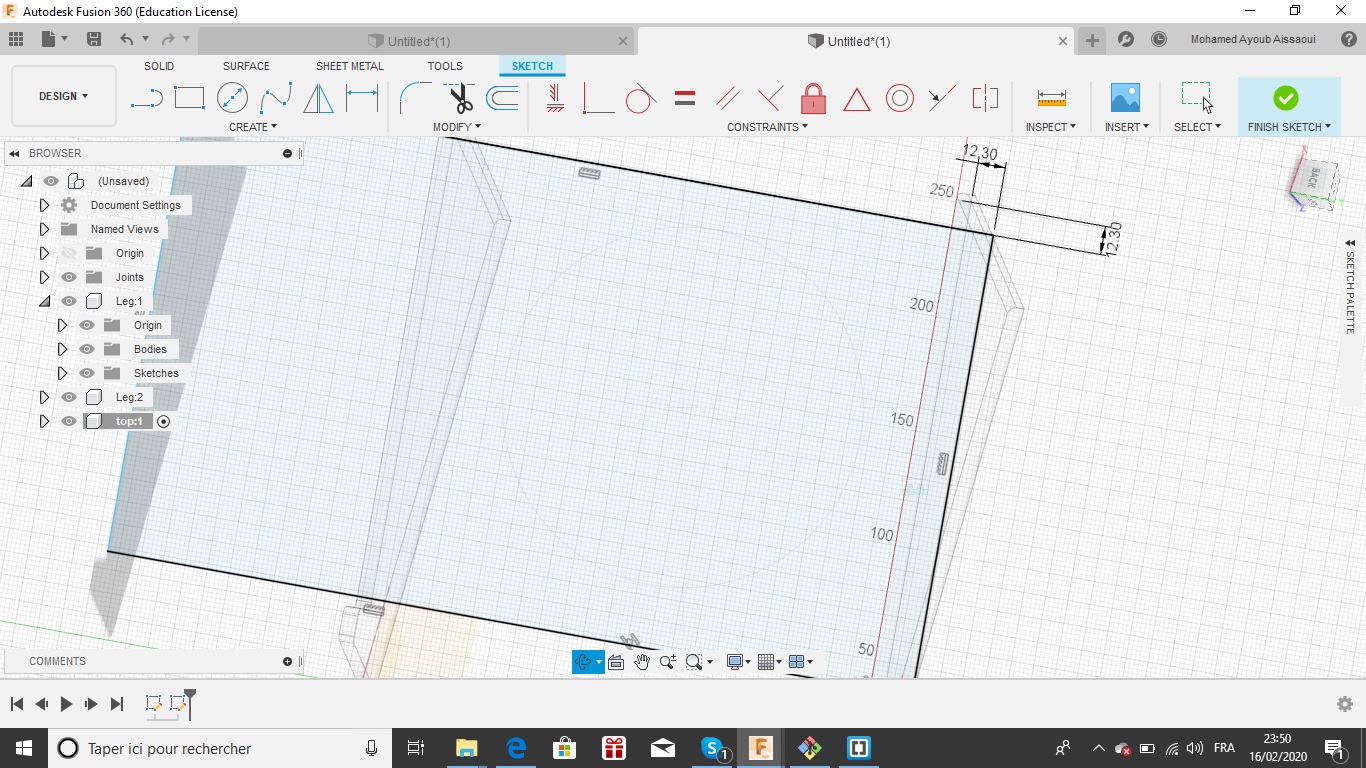Apply the Parallel constraint
The height and width of the screenshot is (768, 1366).
coord(728,98)
